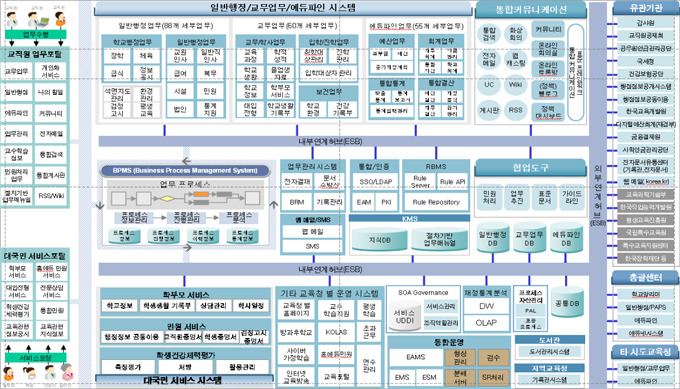
Task: Click the 상담관리 box
Action: (213, 306)
